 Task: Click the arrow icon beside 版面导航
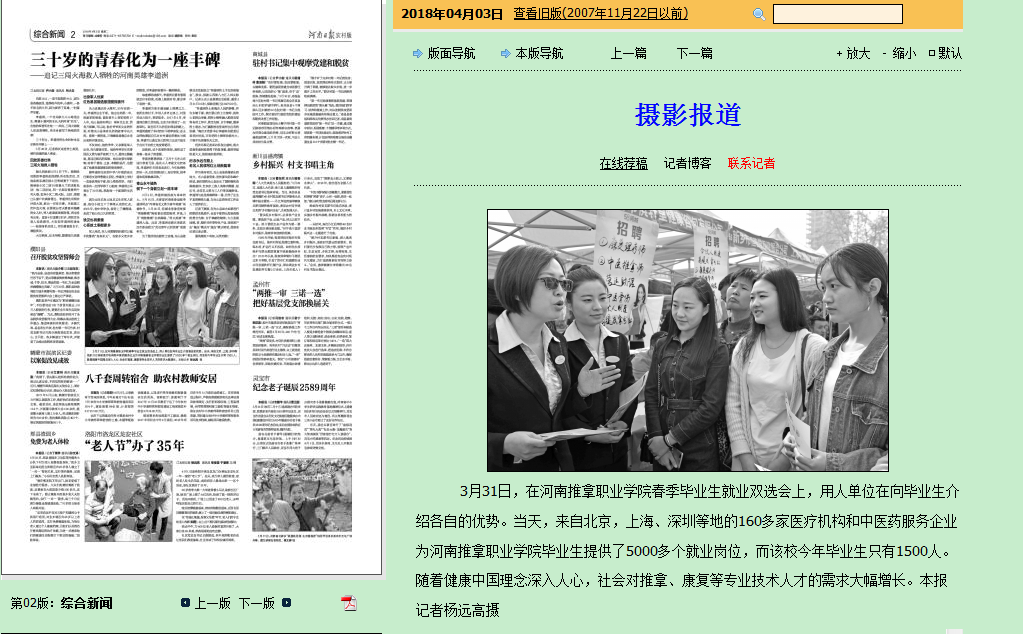(x=418, y=53)
